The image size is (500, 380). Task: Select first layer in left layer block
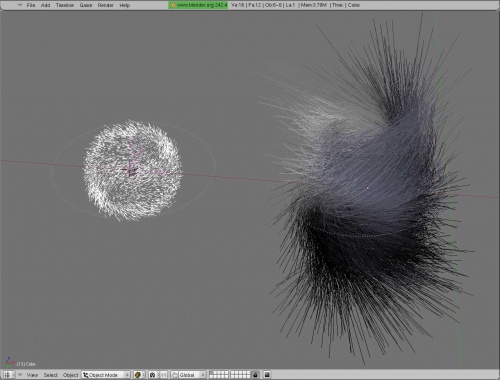(x=211, y=373)
